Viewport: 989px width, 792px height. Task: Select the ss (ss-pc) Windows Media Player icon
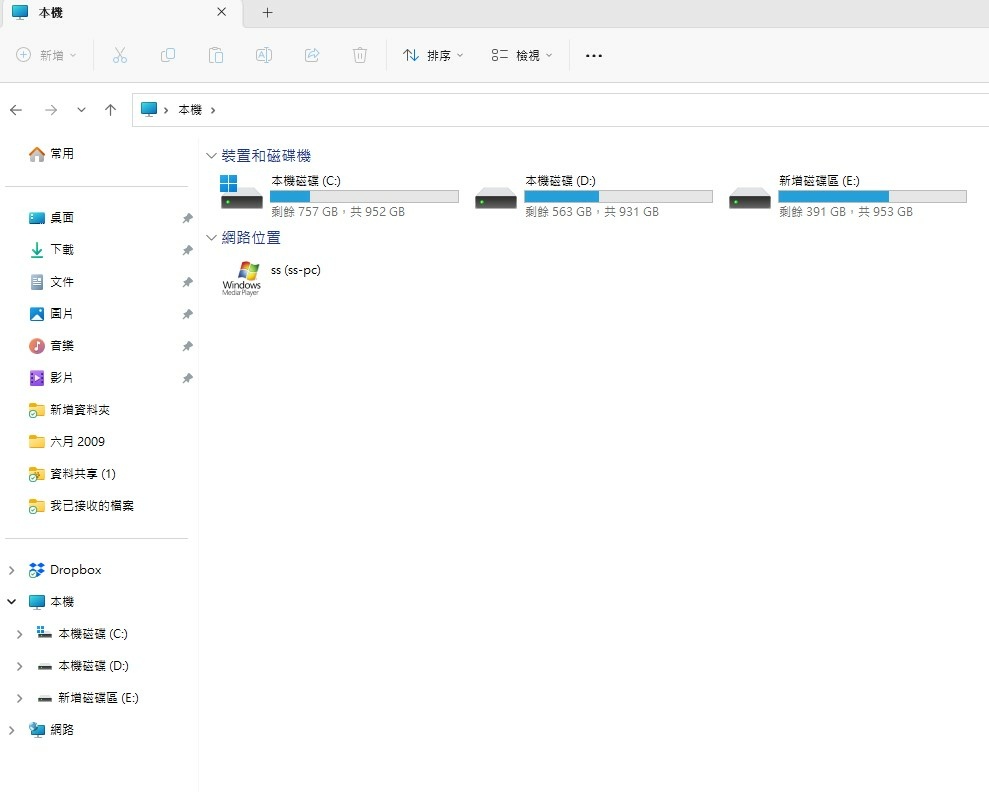241,278
